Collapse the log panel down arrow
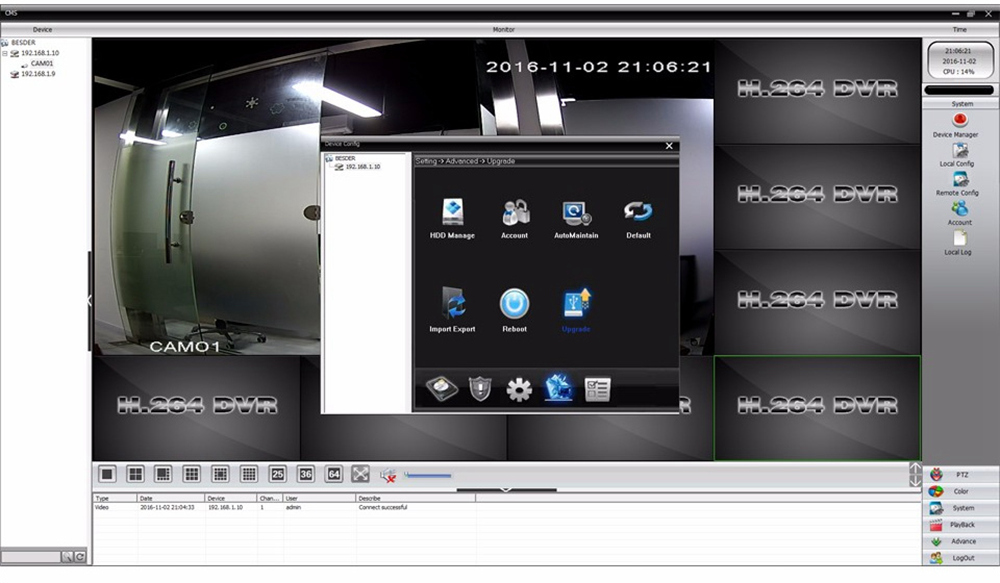Image resolution: width=1000 pixels, height=583 pixels. [x=506, y=490]
